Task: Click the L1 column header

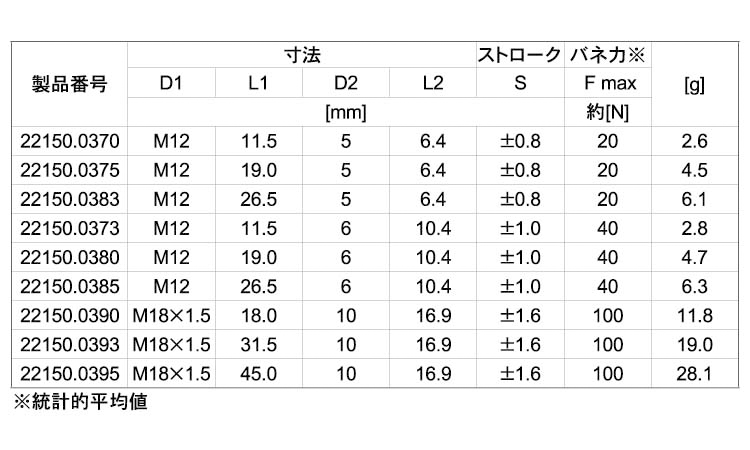Action: (x=258, y=83)
